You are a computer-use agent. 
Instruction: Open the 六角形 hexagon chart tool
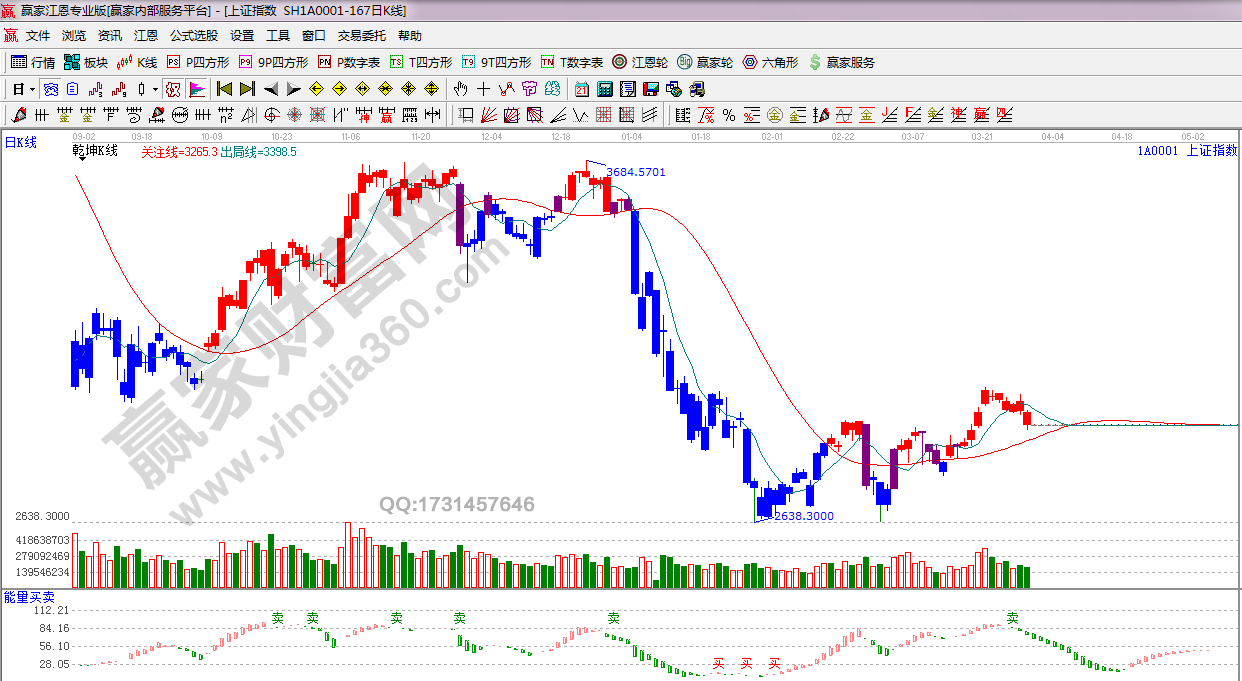[770, 62]
